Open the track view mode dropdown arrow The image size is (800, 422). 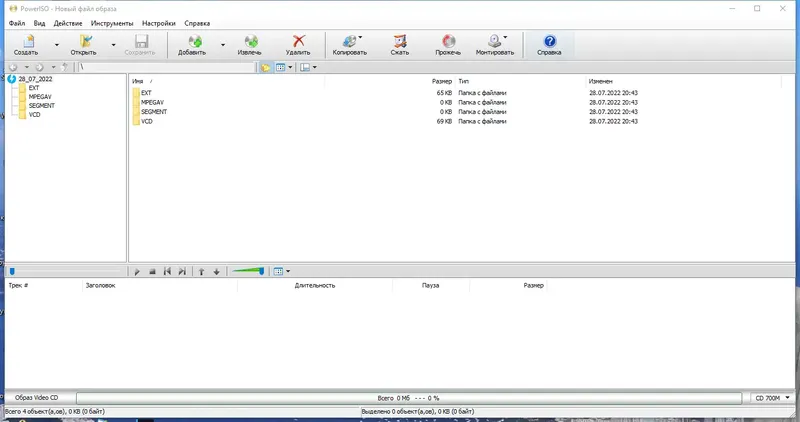click(x=288, y=271)
